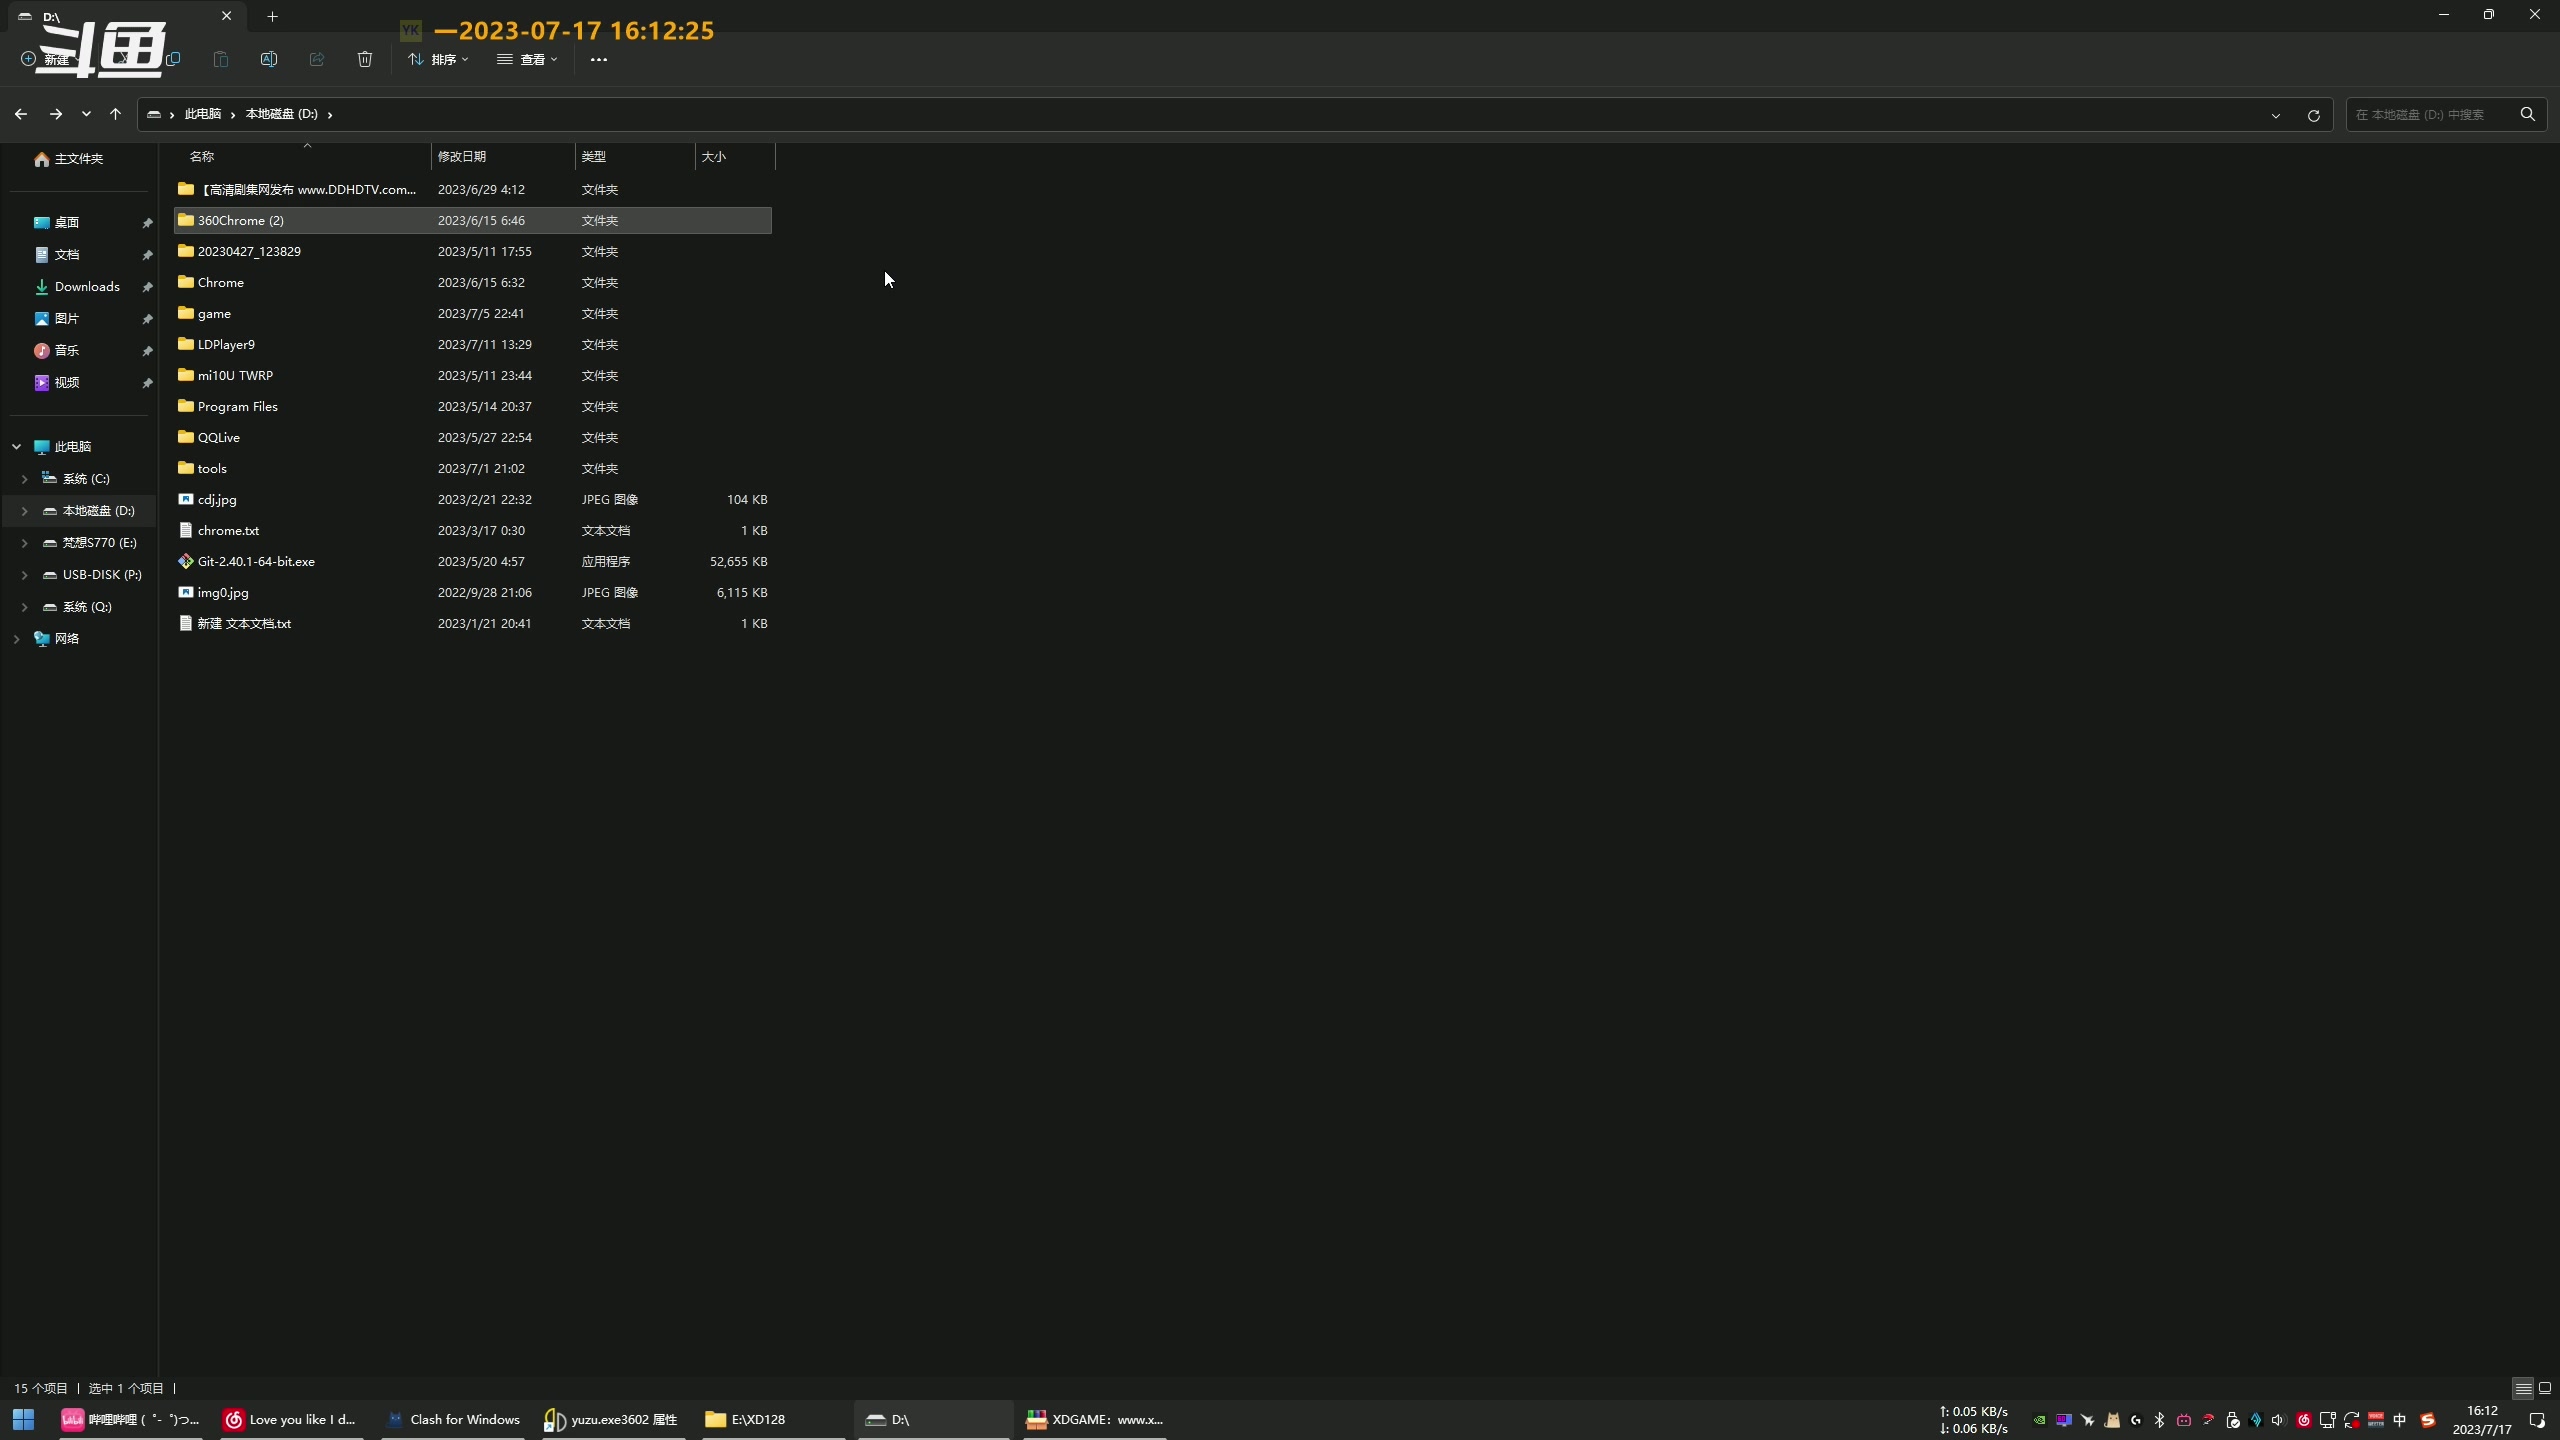This screenshot has width=2560, height=1440.
Task: Select the LDPlayer9 folder
Action: coord(225,343)
